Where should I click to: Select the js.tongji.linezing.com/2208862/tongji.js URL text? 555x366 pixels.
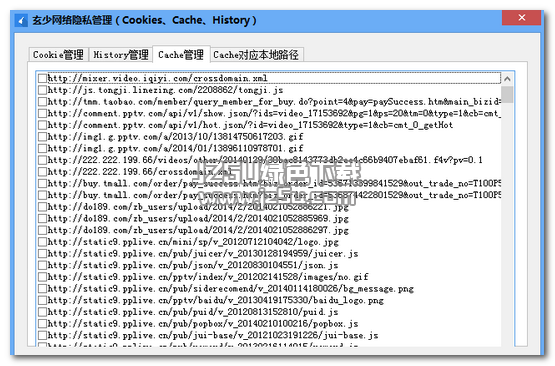point(165,90)
